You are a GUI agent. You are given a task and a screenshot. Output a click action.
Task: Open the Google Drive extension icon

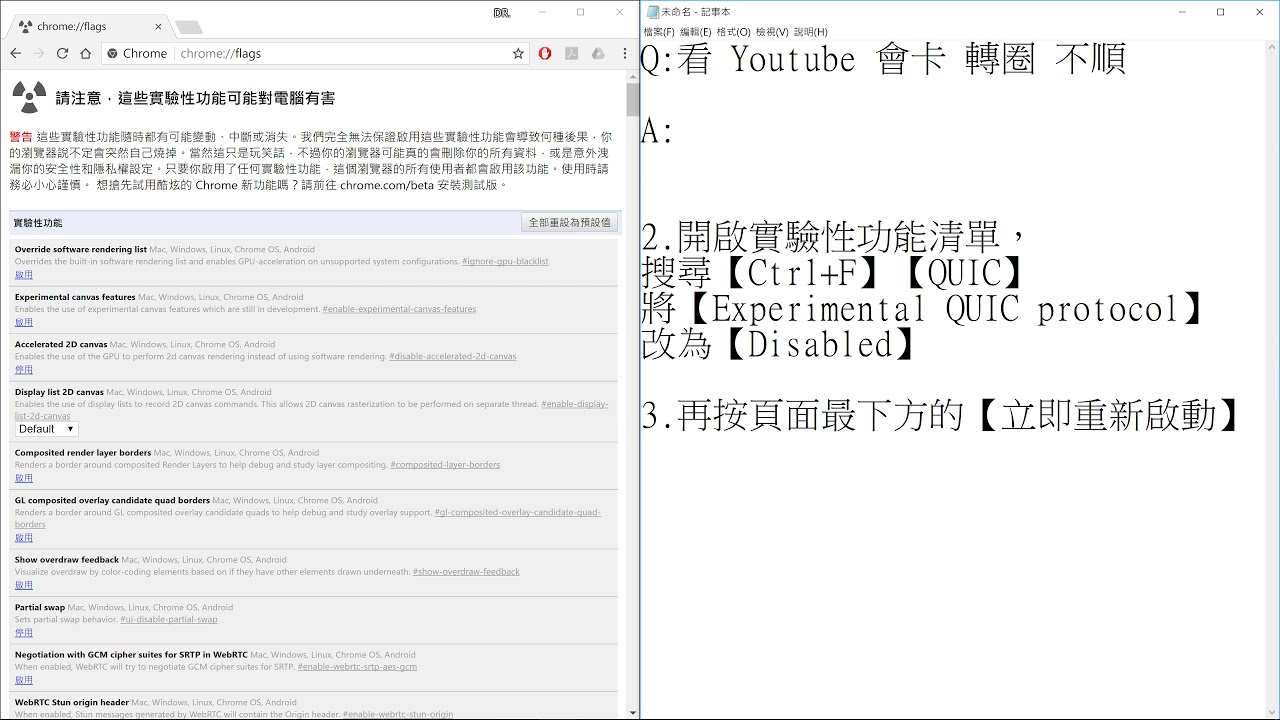tap(598, 53)
